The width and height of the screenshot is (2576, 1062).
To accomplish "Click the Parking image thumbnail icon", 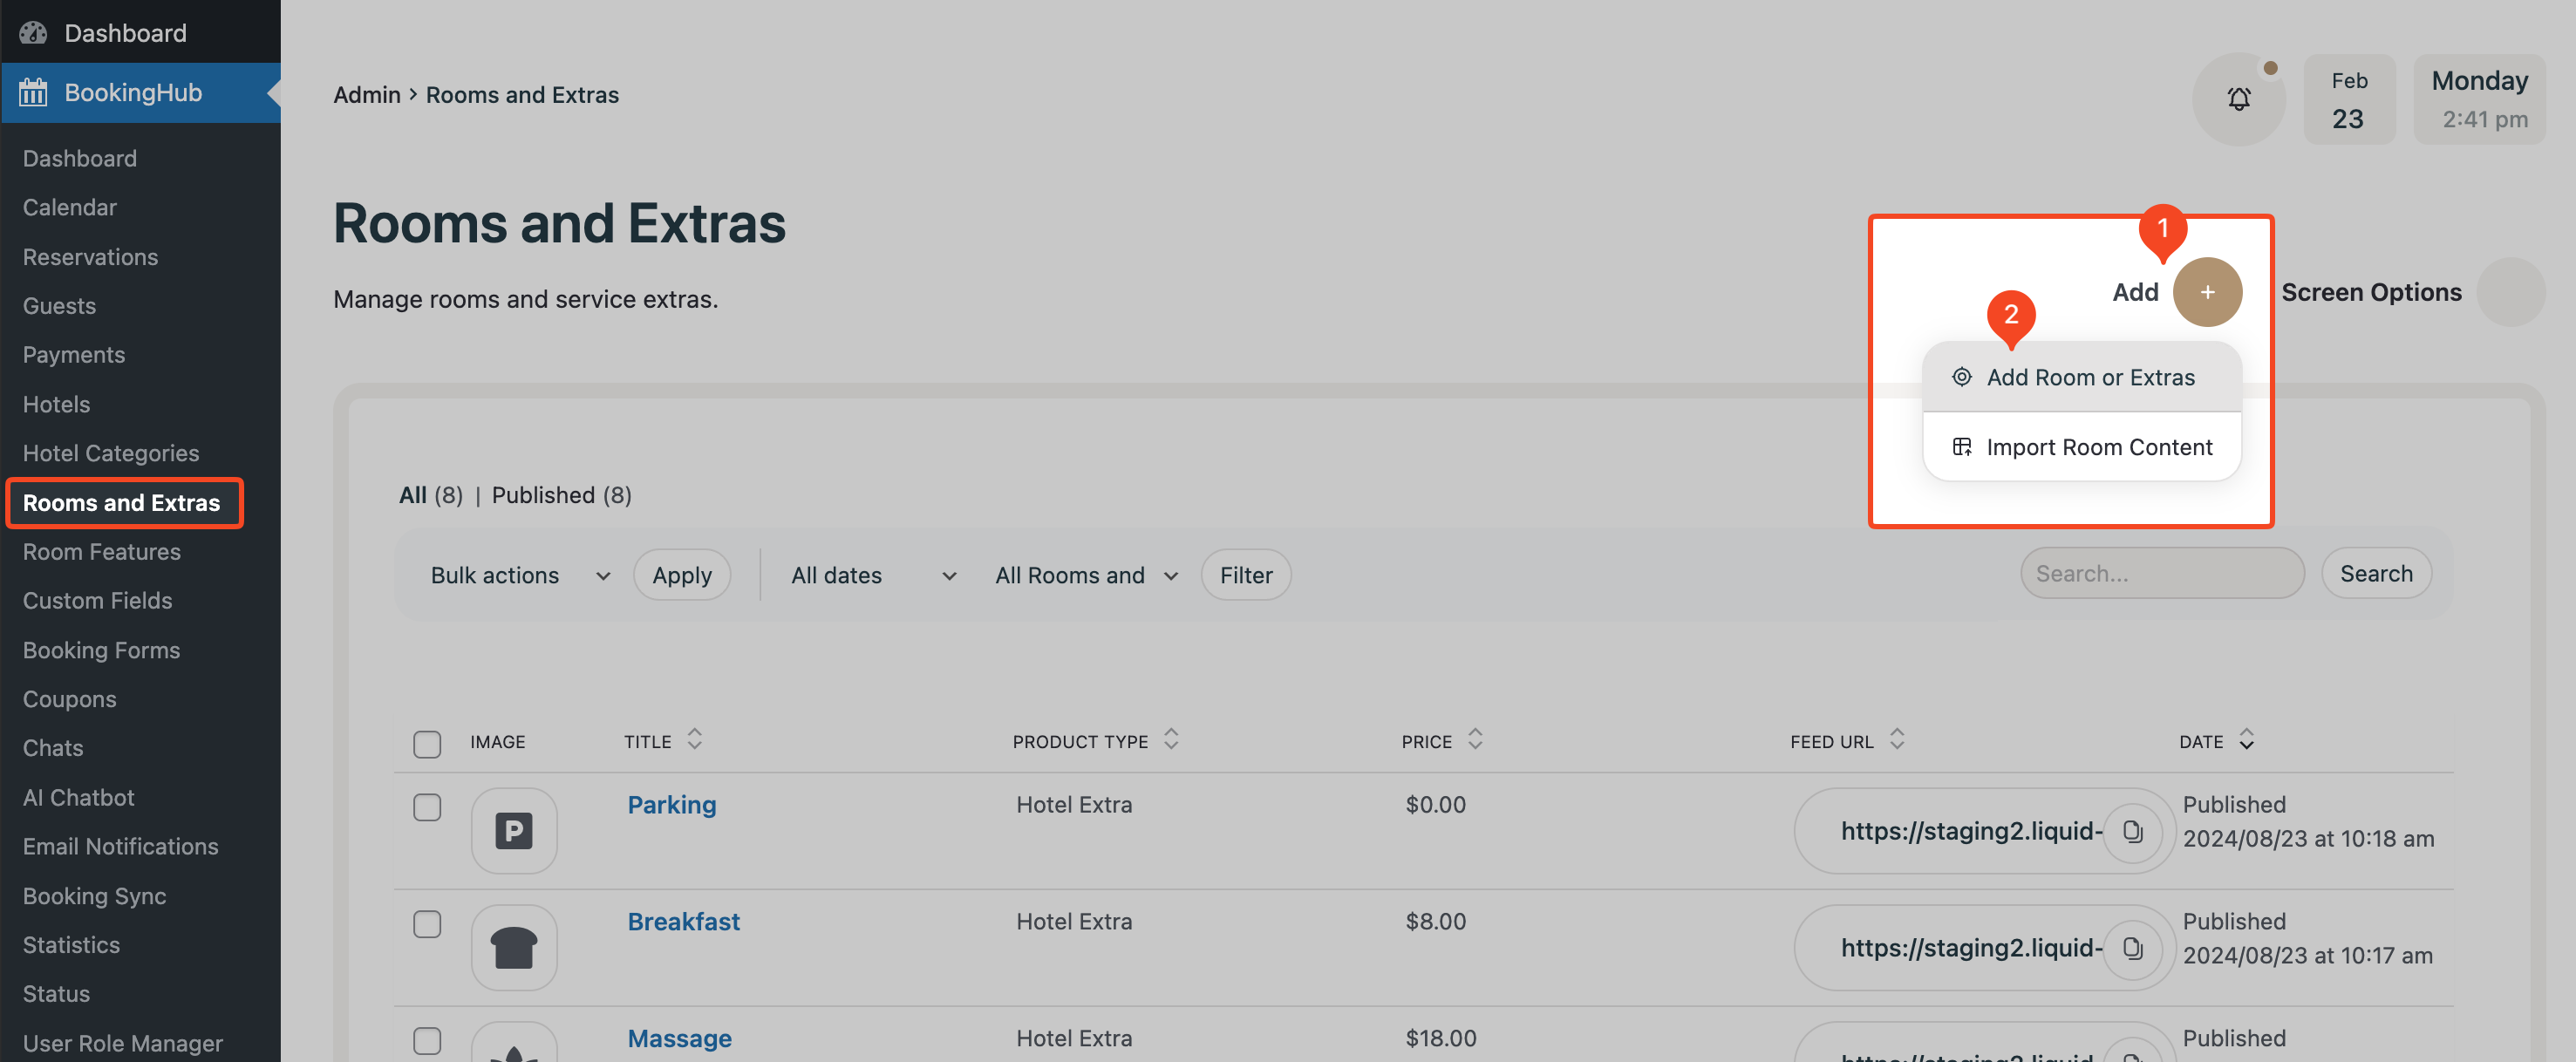I will tap(514, 831).
